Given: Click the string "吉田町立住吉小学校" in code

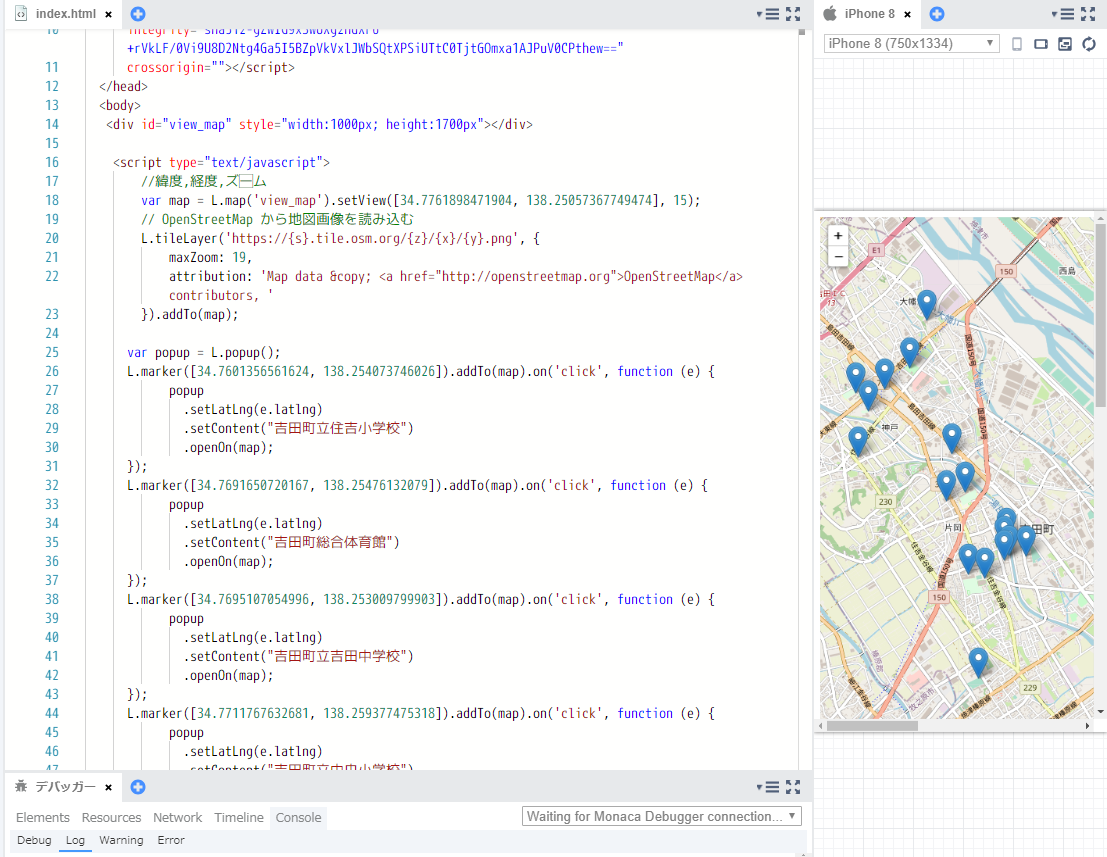Looking at the screenshot, I should pyautogui.click(x=337, y=428).
